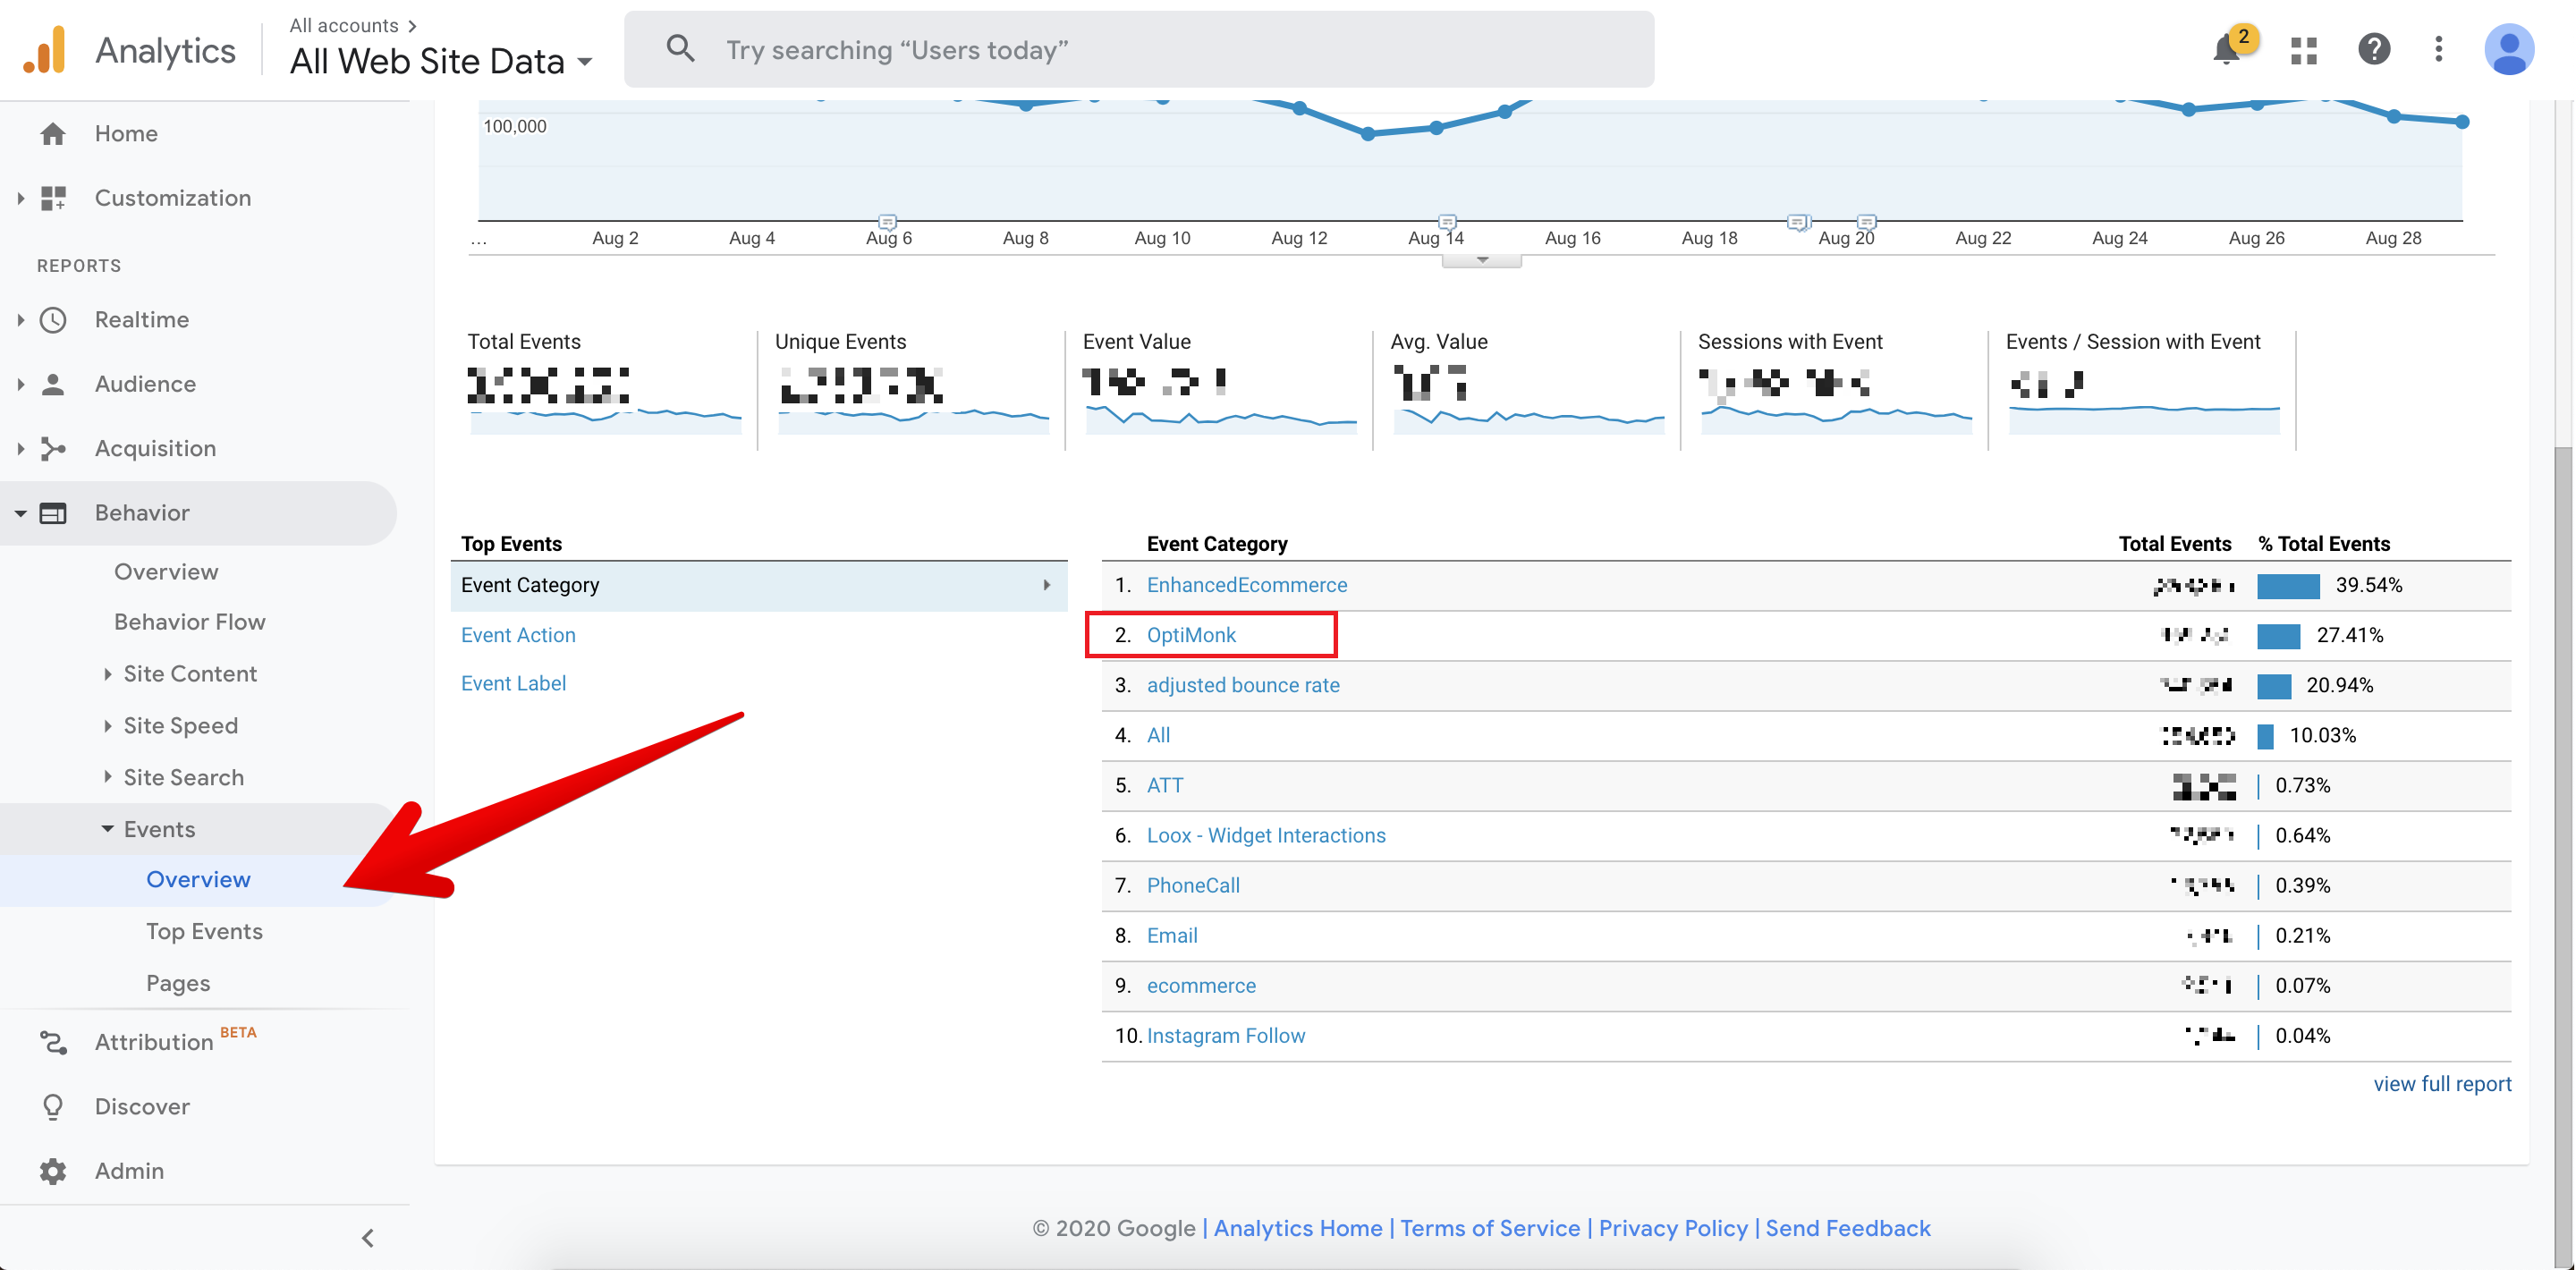The width and height of the screenshot is (2576, 1270).
Task: Click the last data point on the chart
Action: pyautogui.click(x=2462, y=122)
